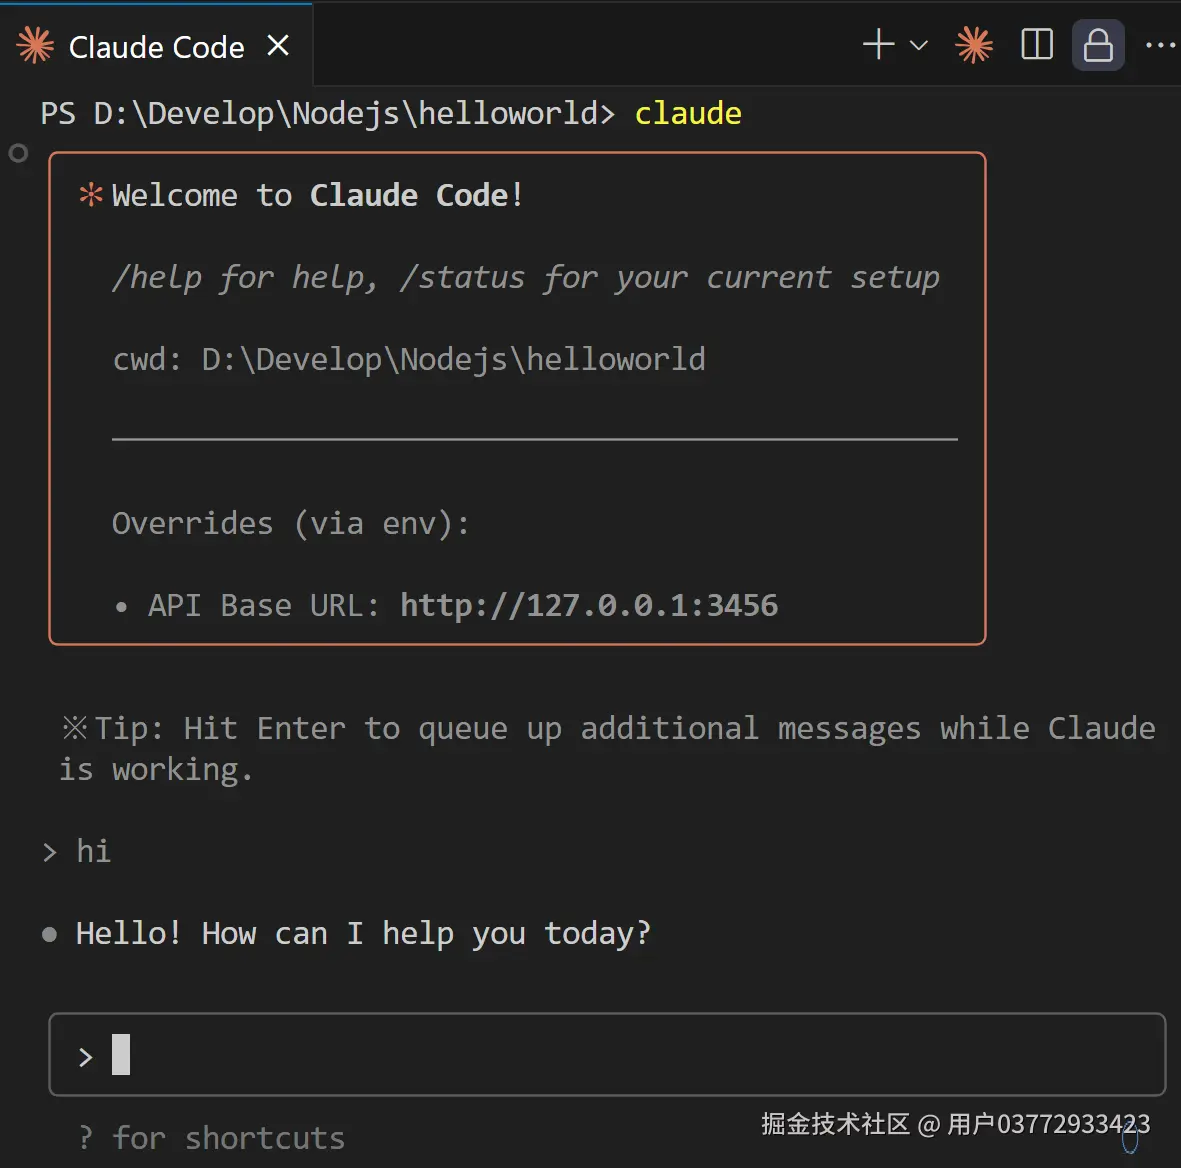
Task: Click the bullet before the Hello response
Action: (49, 935)
